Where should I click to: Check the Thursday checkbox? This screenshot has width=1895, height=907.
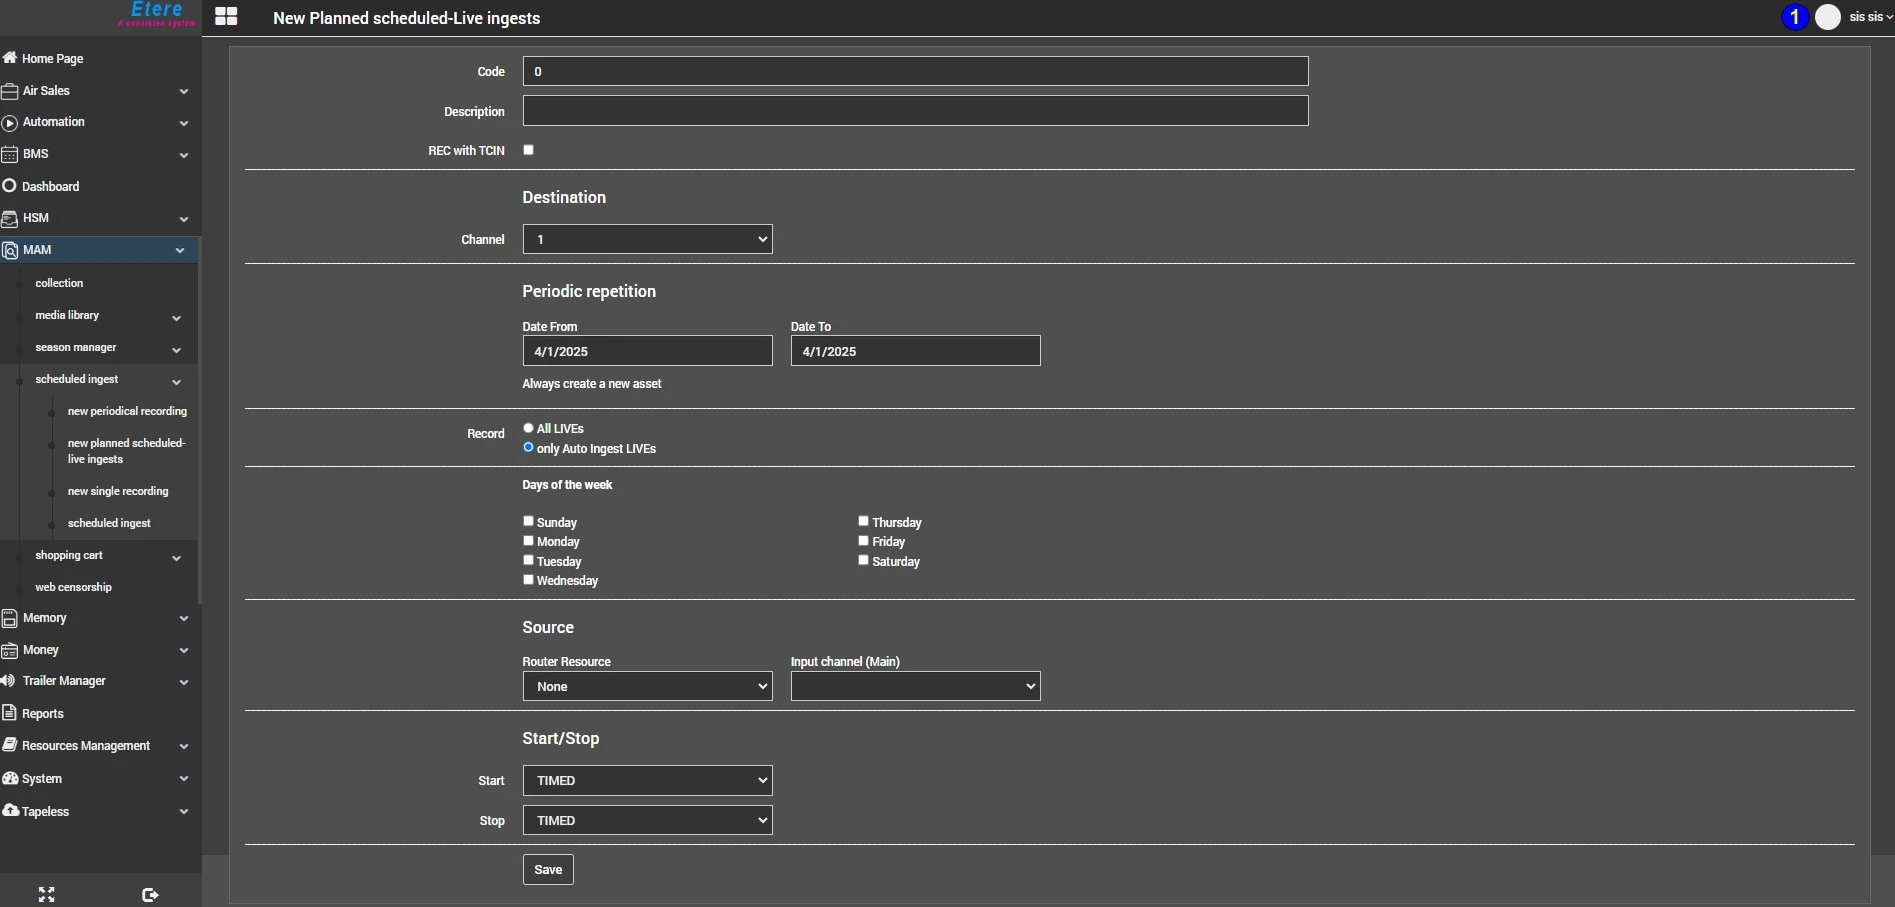point(864,521)
